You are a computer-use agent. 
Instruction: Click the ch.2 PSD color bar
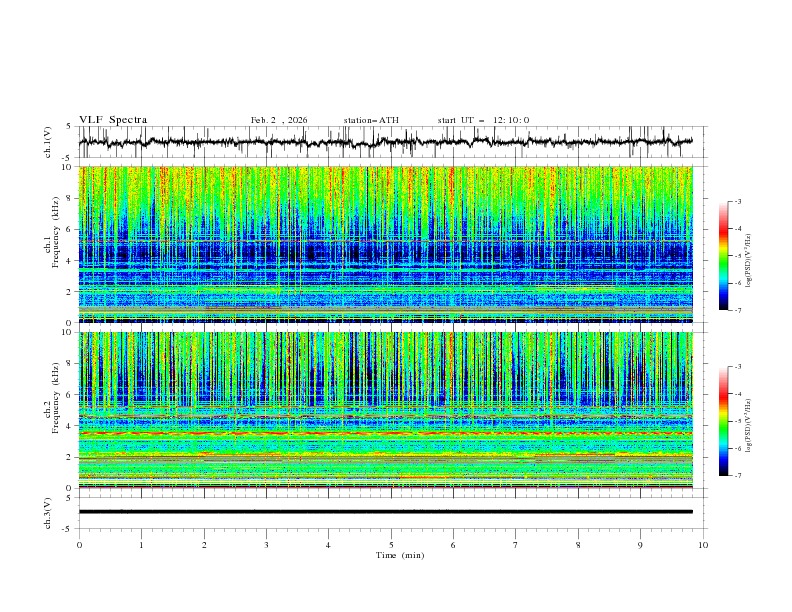[723, 421]
